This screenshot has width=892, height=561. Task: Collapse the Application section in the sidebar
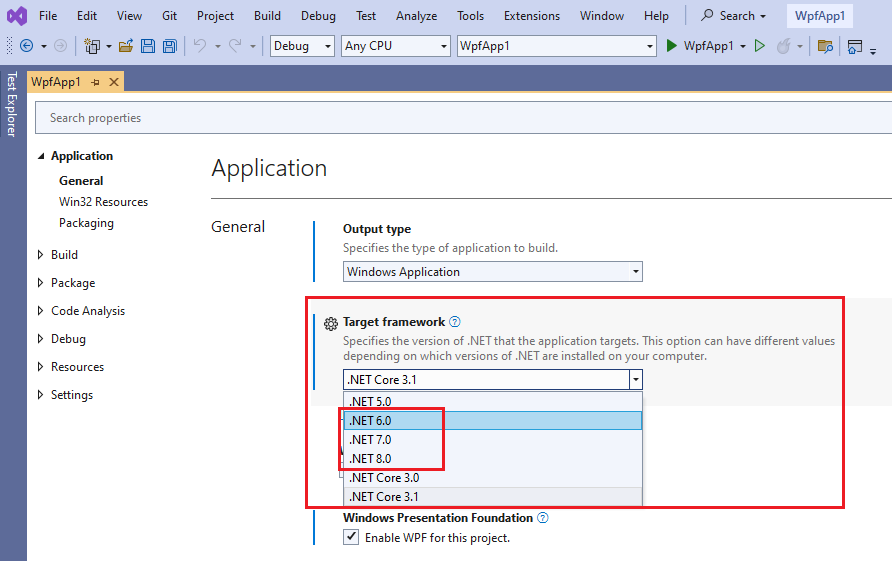point(41,156)
